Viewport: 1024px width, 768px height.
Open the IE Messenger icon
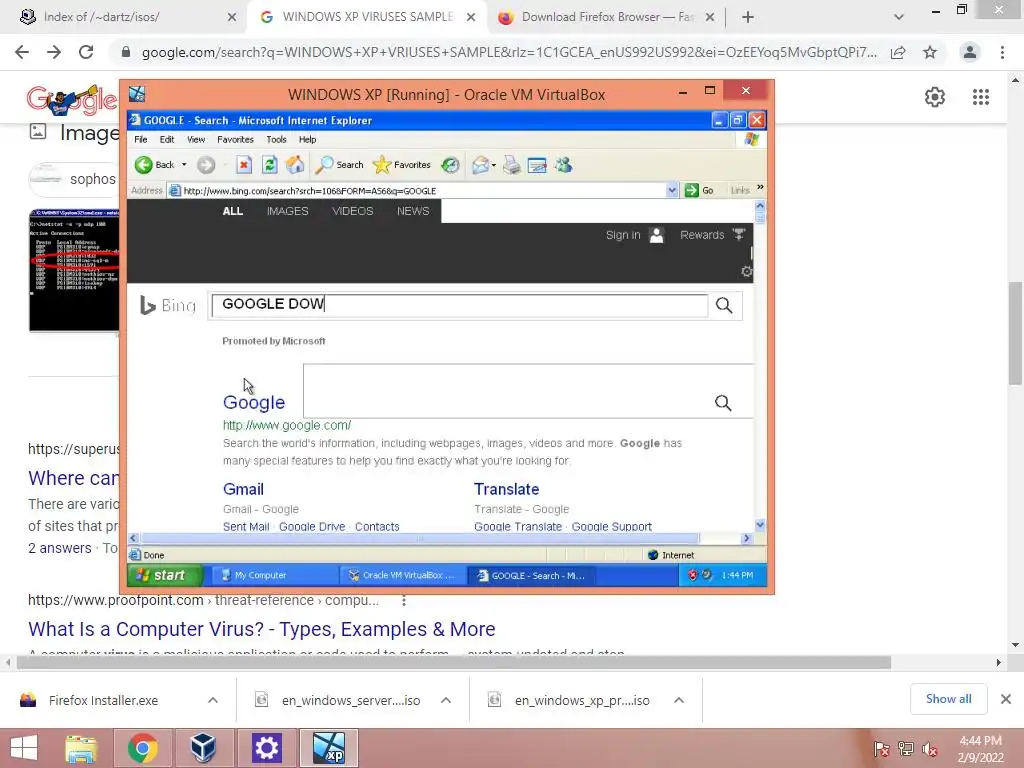(x=563, y=165)
